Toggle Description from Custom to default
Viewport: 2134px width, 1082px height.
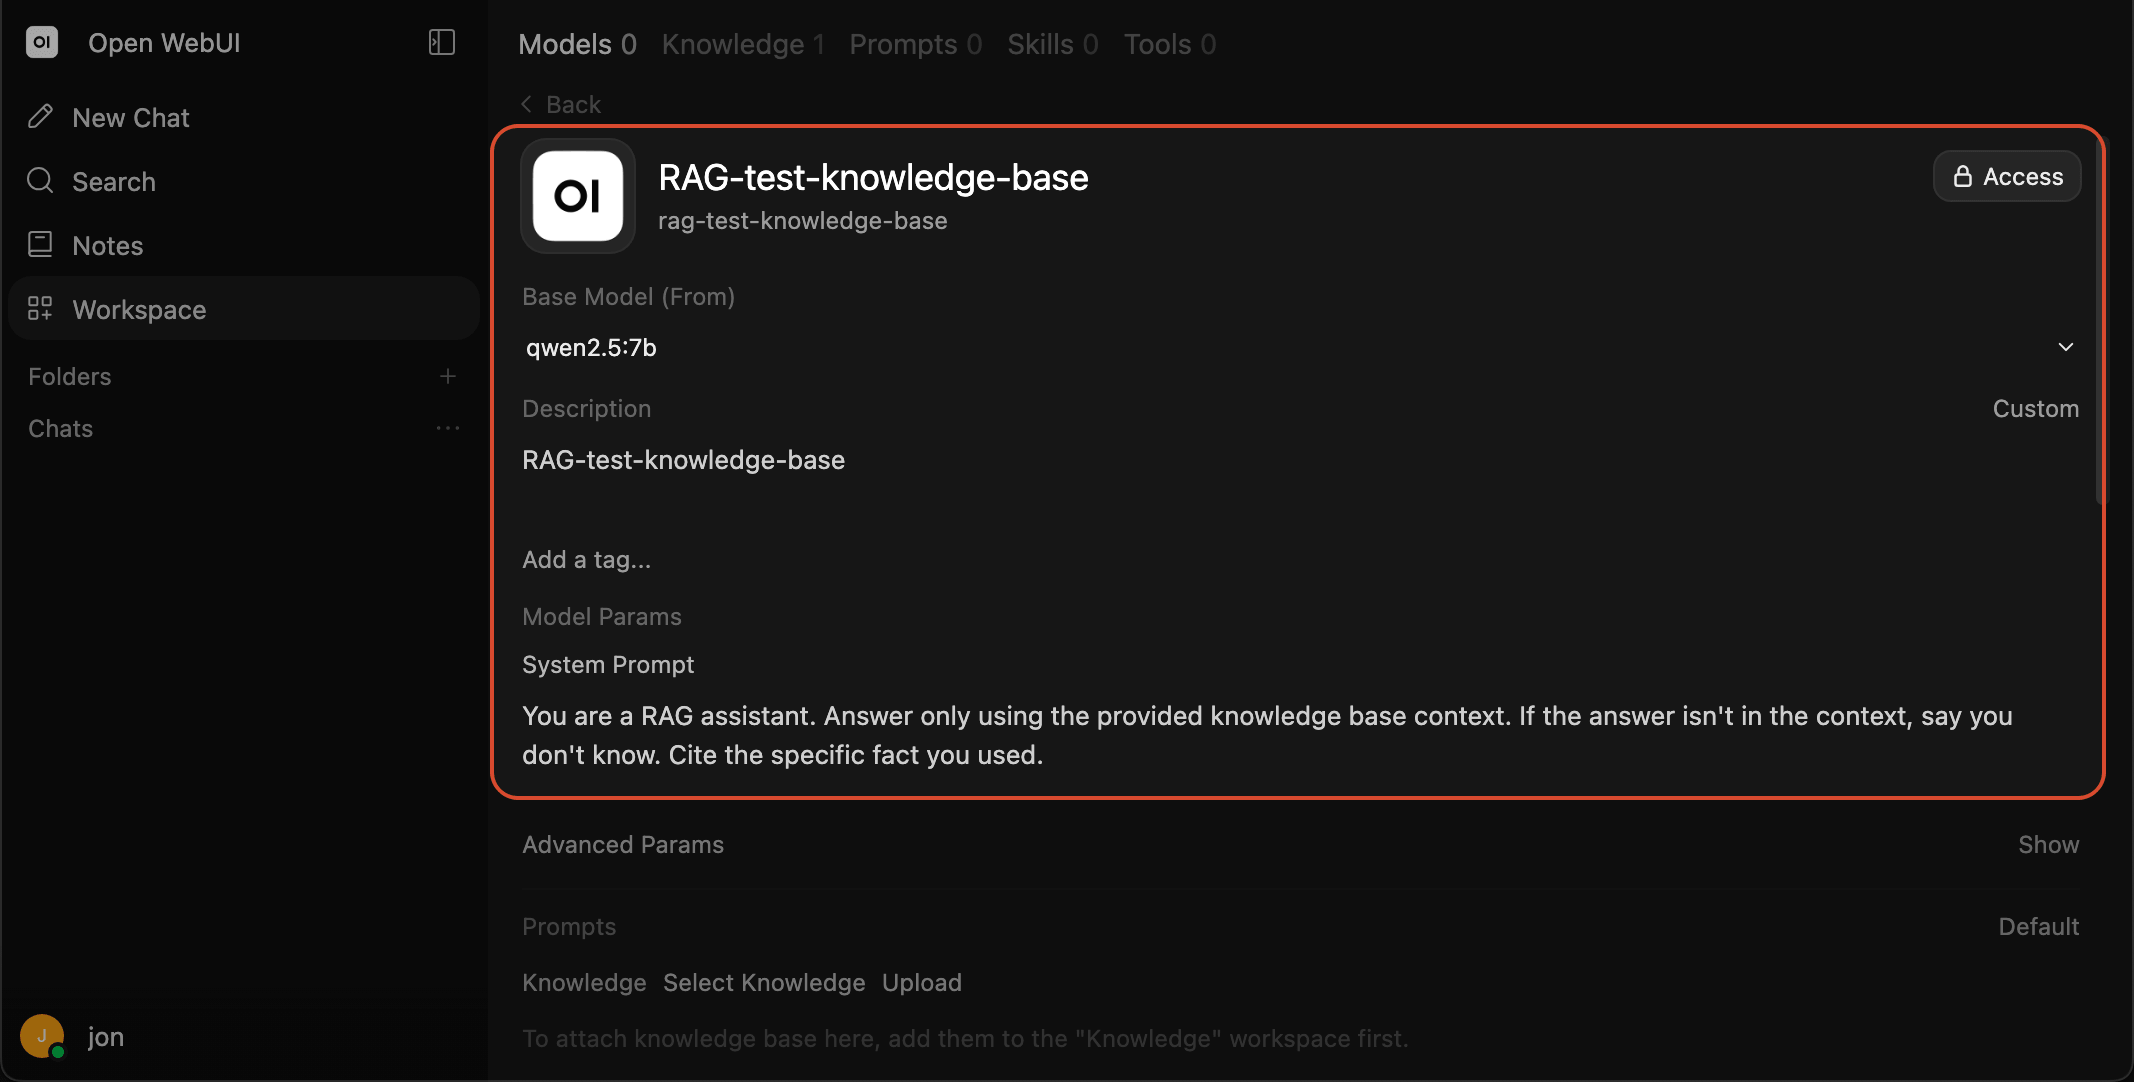coord(2036,409)
